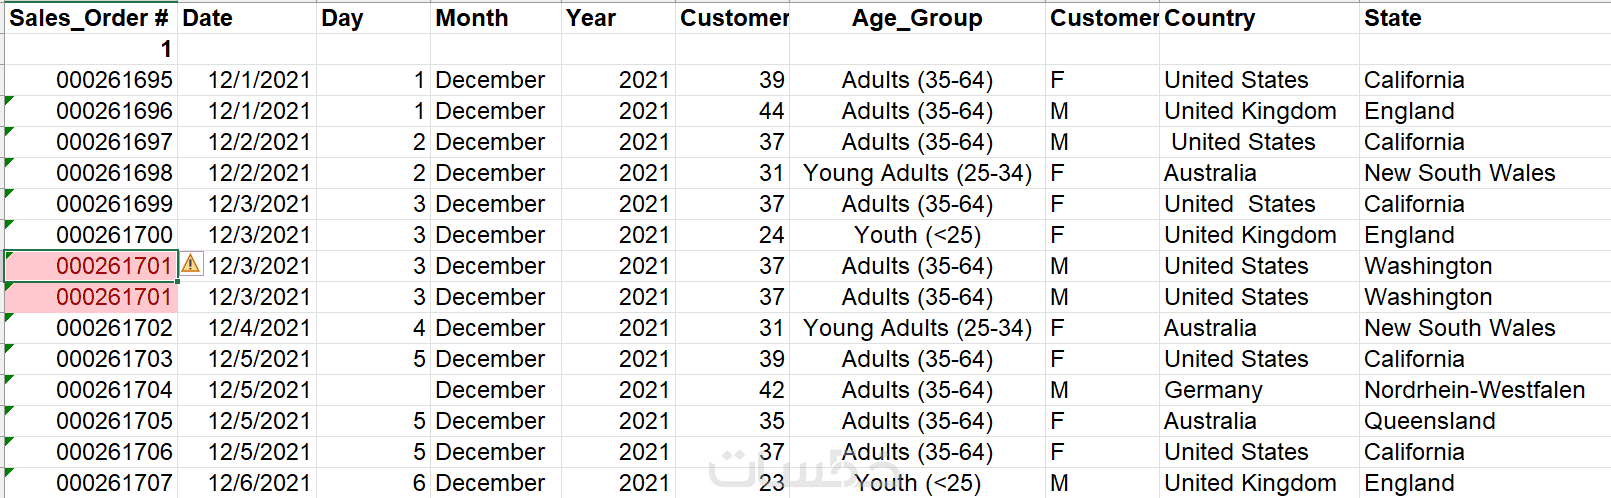Image resolution: width=1611 pixels, height=498 pixels.
Task: Select the Date column header cell
Action: tap(247, 18)
